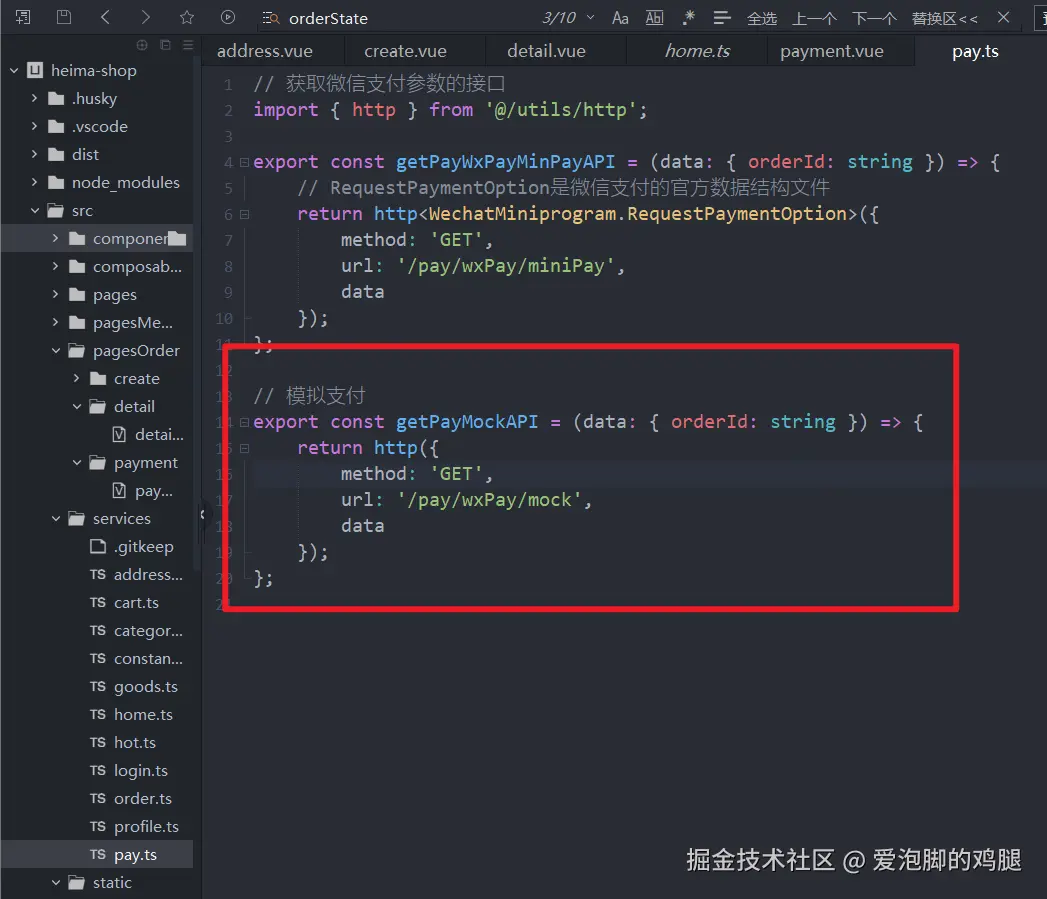Expand the dist folder
The image size is (1047, 899).
coord(35,154)
